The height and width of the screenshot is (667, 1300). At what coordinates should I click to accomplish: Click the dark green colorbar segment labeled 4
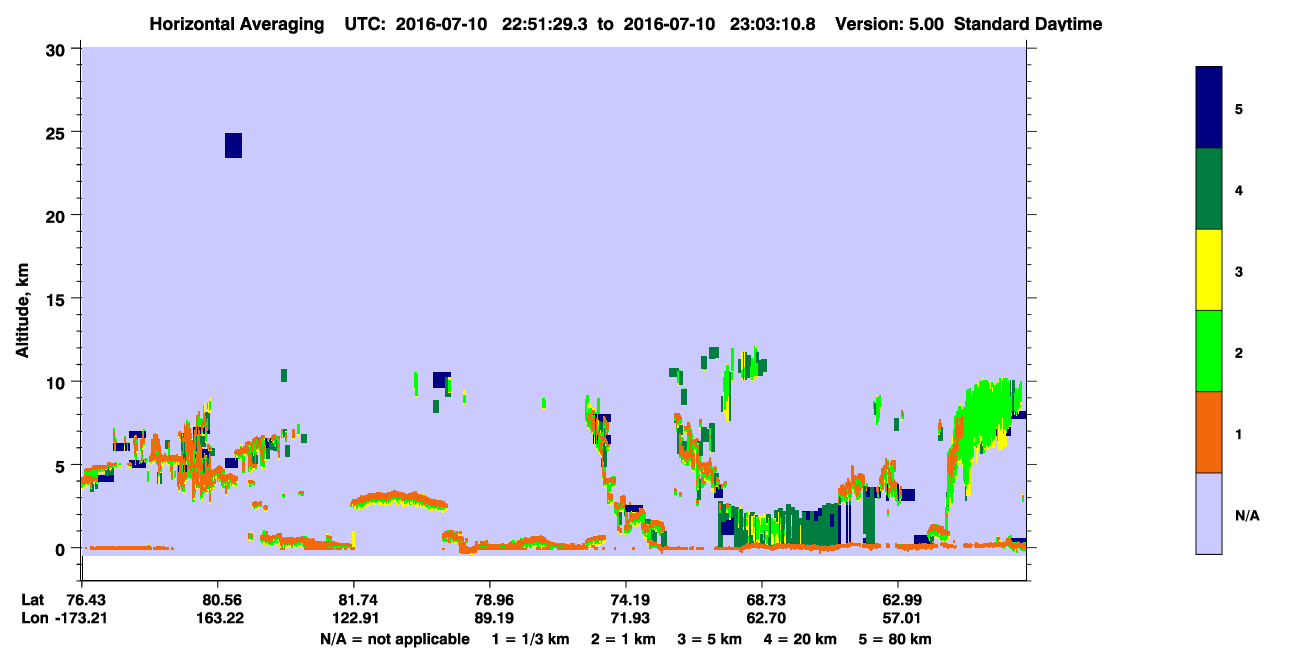pyautogui.click(x=1209, y=189)
